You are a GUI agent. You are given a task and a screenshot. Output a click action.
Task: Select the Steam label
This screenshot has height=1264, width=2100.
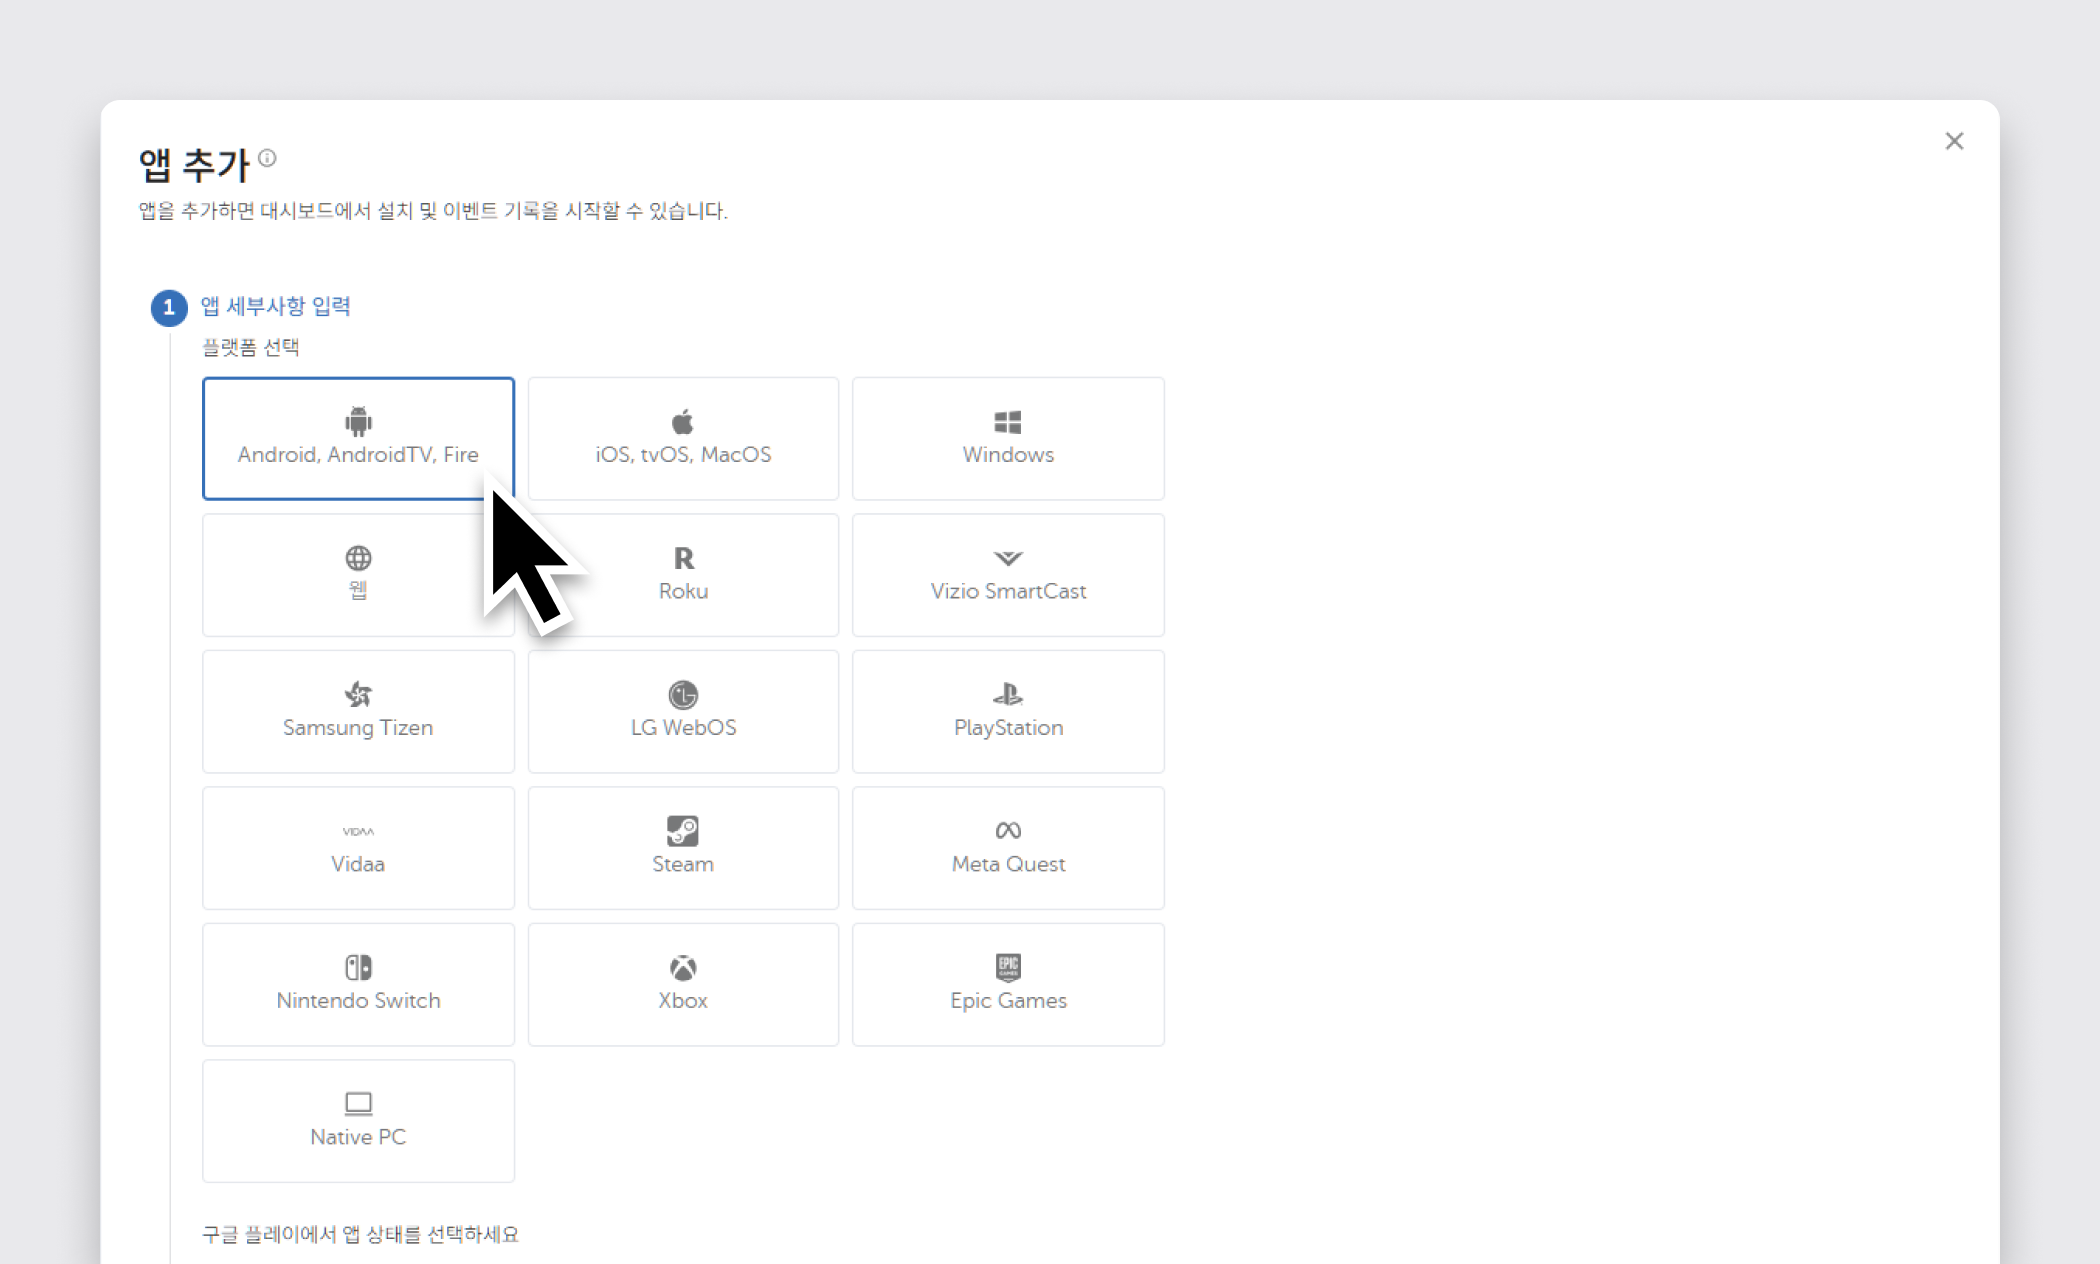[683, 864]
